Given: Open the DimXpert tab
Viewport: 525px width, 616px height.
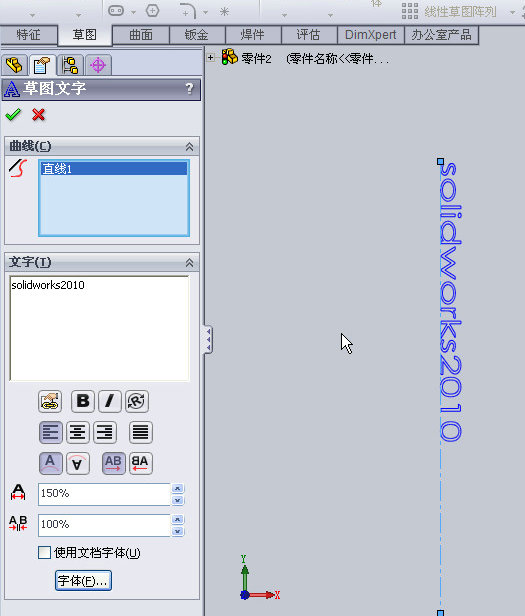Looking at the screenshot, I should [371, 35].
